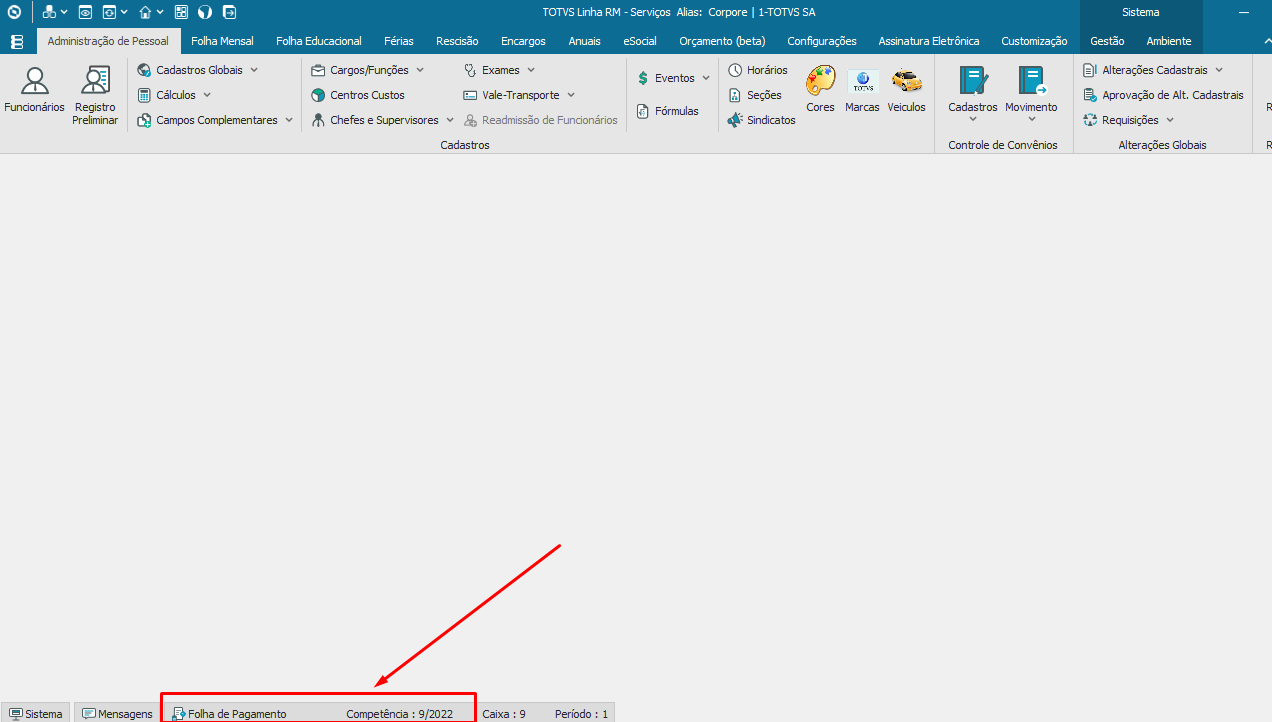1272x722 pixels.
Task: Open Aprovação de Alt. Cadastrais
Action: (x=1164, y=95)
